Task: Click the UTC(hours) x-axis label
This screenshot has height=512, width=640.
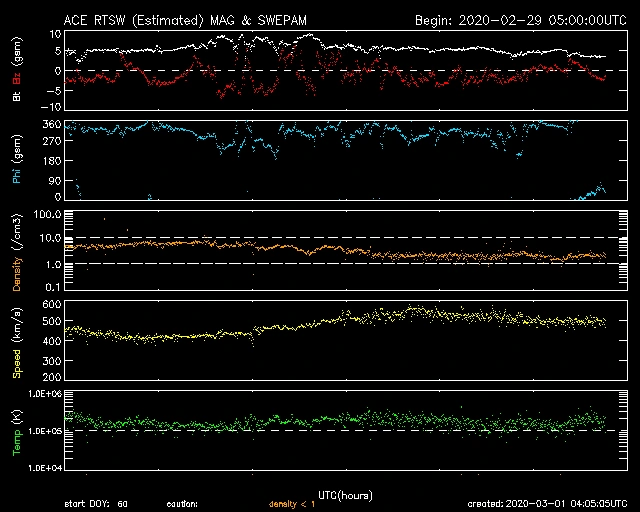Action: tap(347, 495)
